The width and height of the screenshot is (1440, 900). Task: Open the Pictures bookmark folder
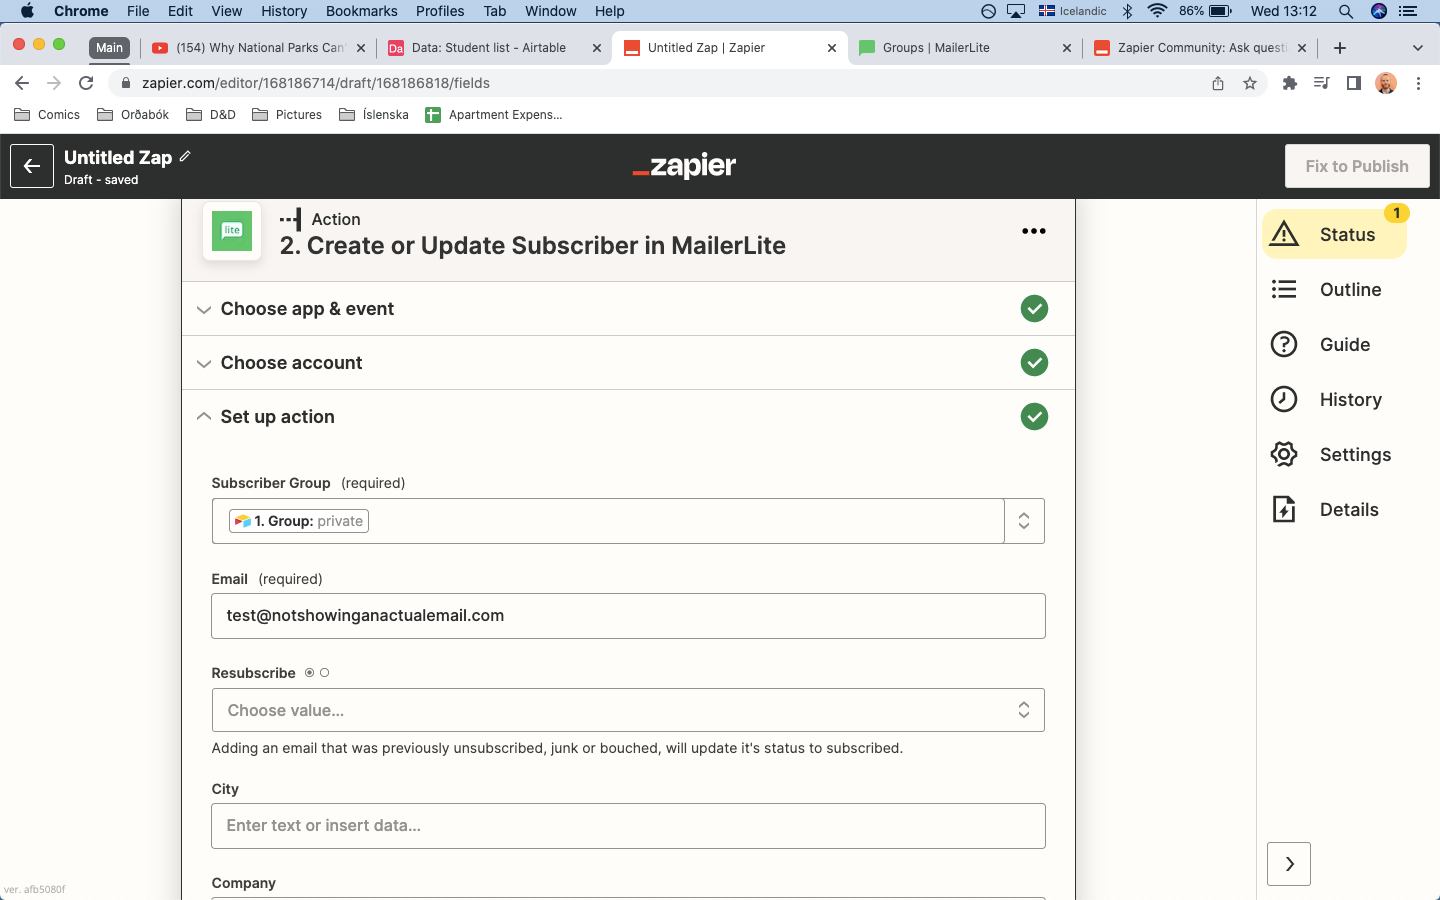(x=287, y=115)
